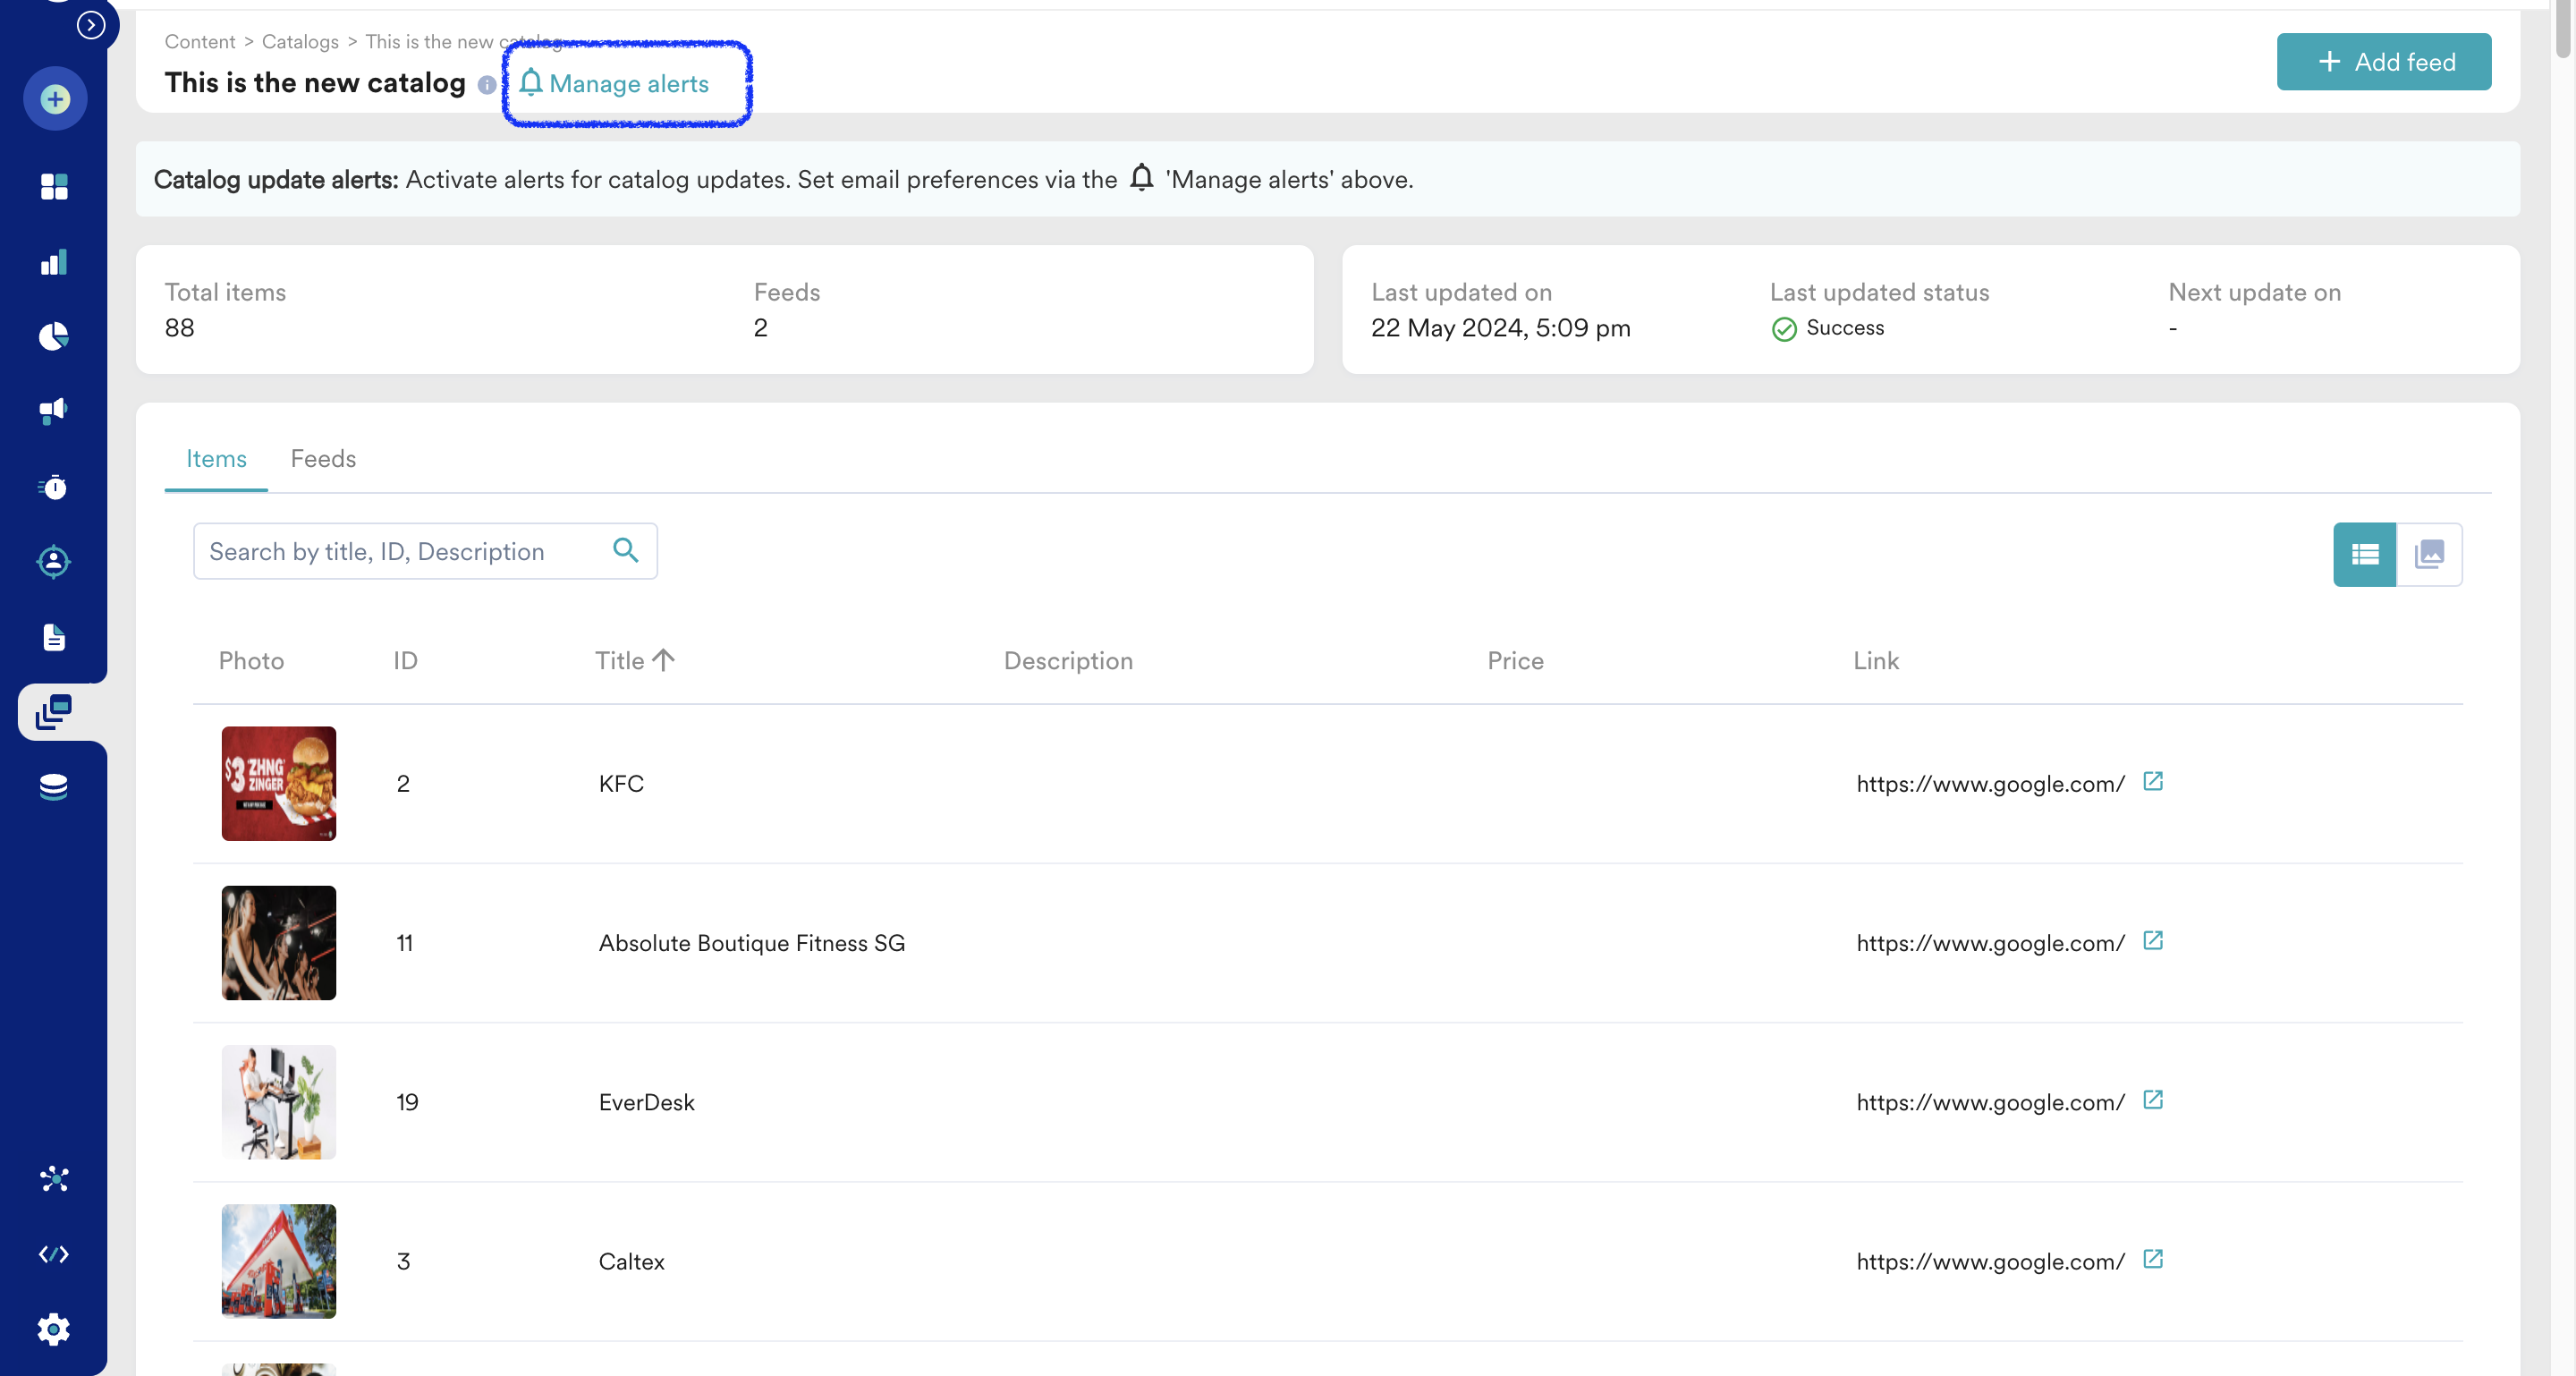Switch to the Feeds tab

(x=323, y=459)
